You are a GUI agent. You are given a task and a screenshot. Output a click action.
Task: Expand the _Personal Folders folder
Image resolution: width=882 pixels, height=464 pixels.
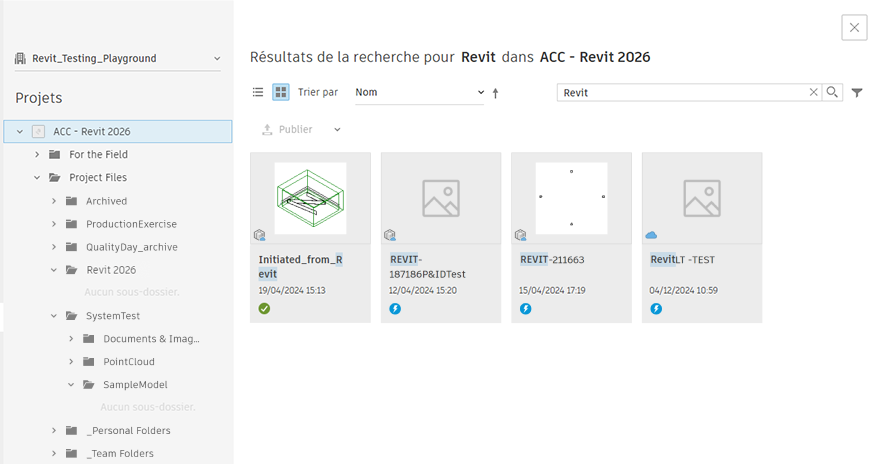coord(54,431)
